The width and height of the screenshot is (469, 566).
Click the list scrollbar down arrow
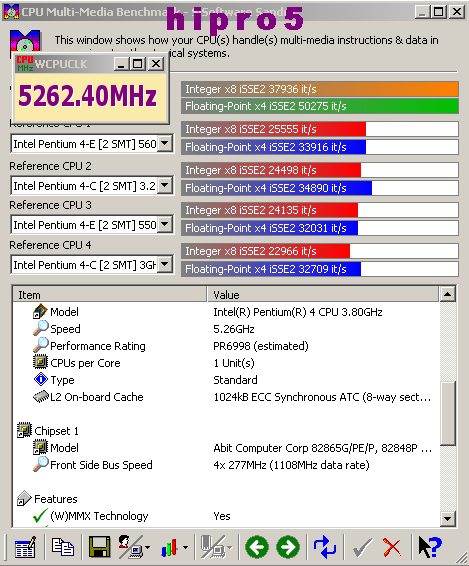[x=448, y=519]
